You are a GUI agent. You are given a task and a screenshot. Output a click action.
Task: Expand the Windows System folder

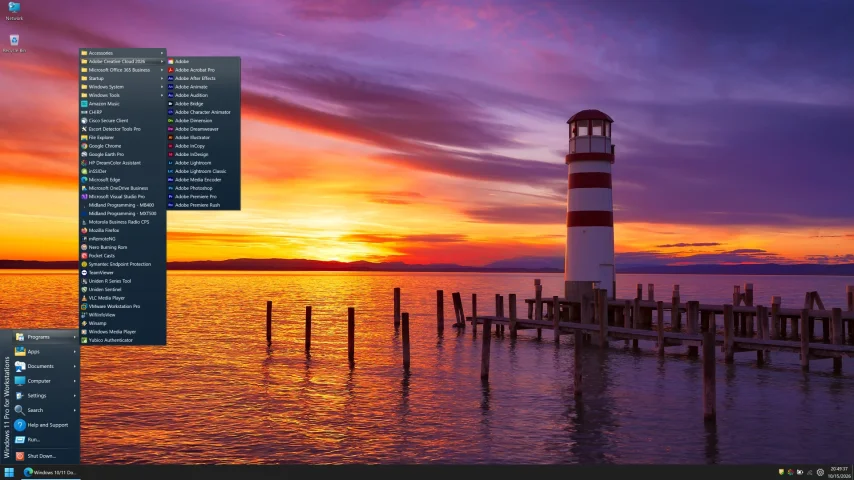coord(123,87)
